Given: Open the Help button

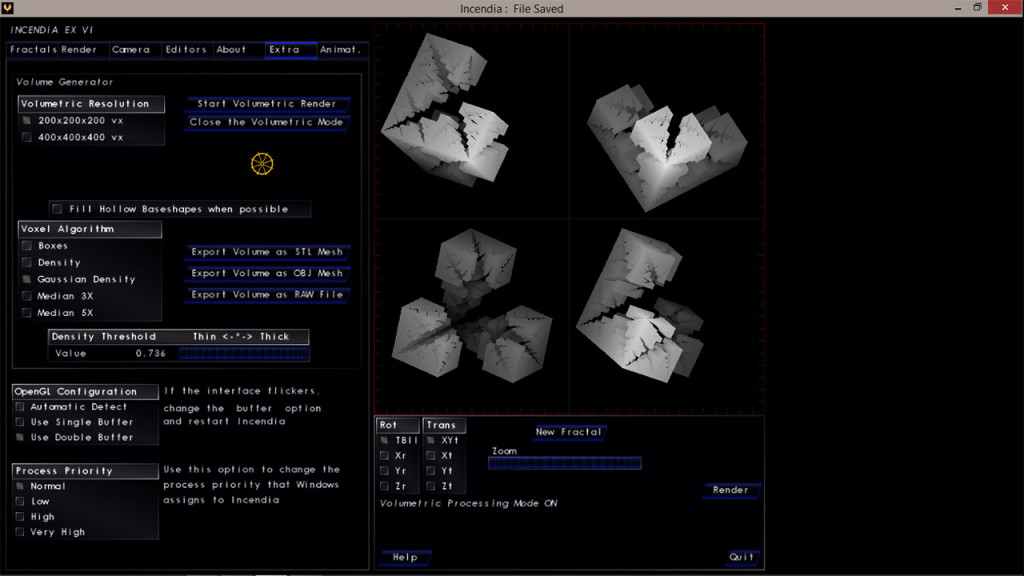Looking at the screenshot, I should point(405,558).
